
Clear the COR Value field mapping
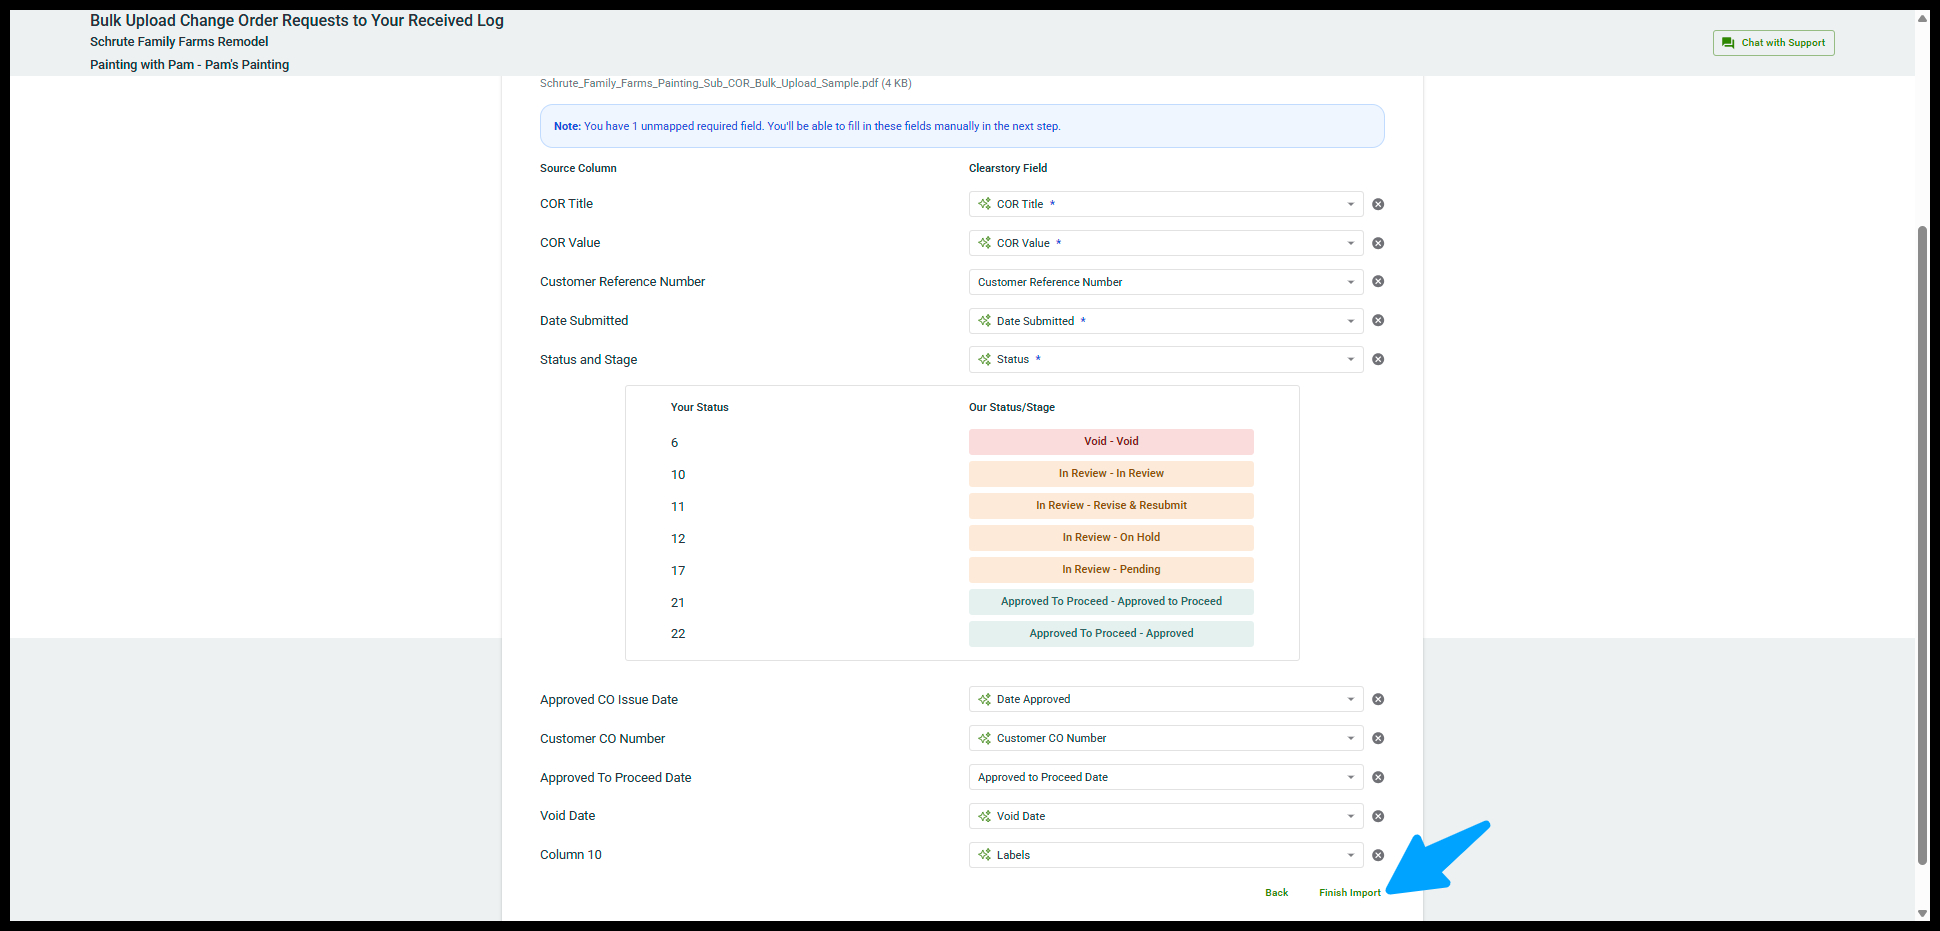tap(1377, 243)
